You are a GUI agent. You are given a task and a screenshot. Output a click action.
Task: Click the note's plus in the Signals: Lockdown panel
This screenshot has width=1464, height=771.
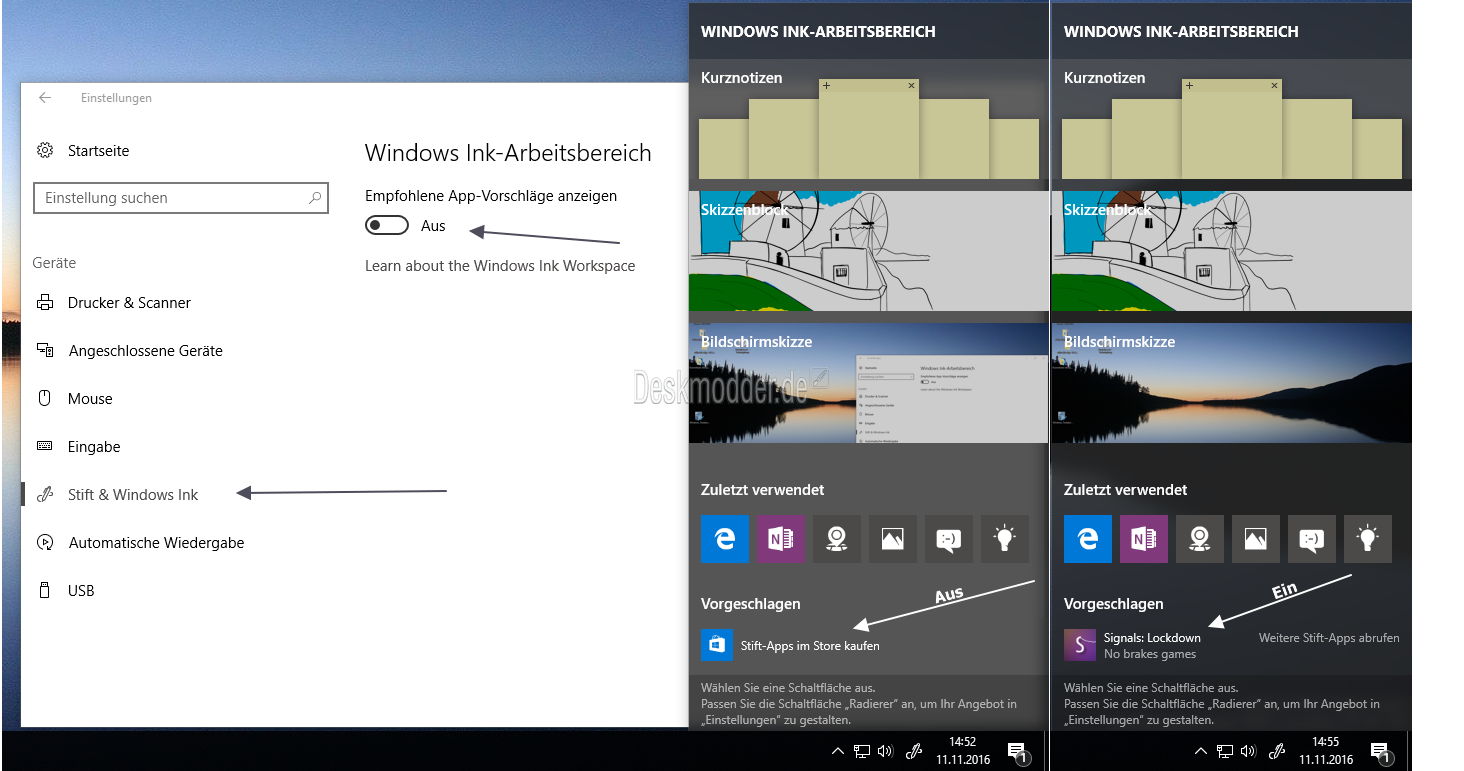[1190, 86]
